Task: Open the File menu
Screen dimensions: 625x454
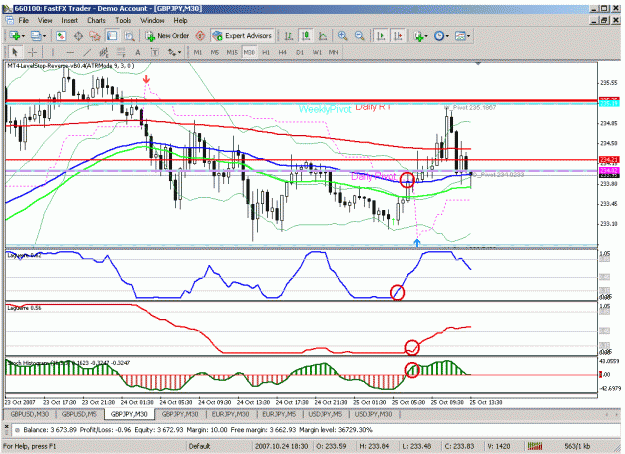Action: (x=24, y=20)
